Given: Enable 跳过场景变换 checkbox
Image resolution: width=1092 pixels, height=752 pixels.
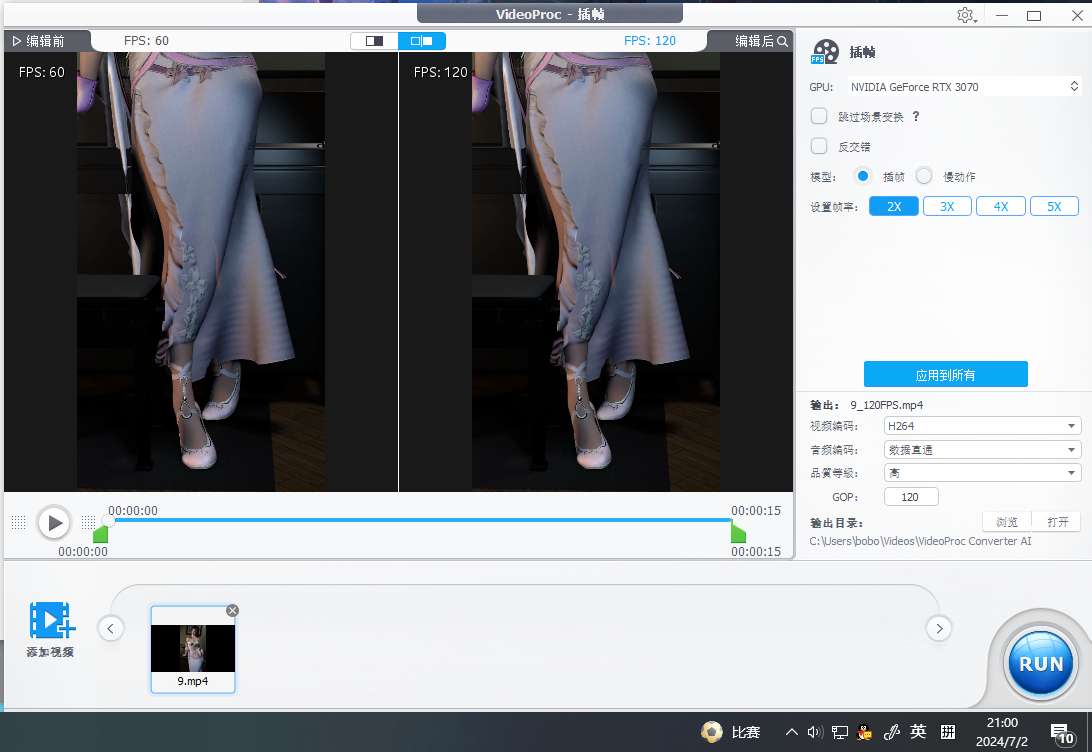Looking at the screenshot, I should click(819, 116).
